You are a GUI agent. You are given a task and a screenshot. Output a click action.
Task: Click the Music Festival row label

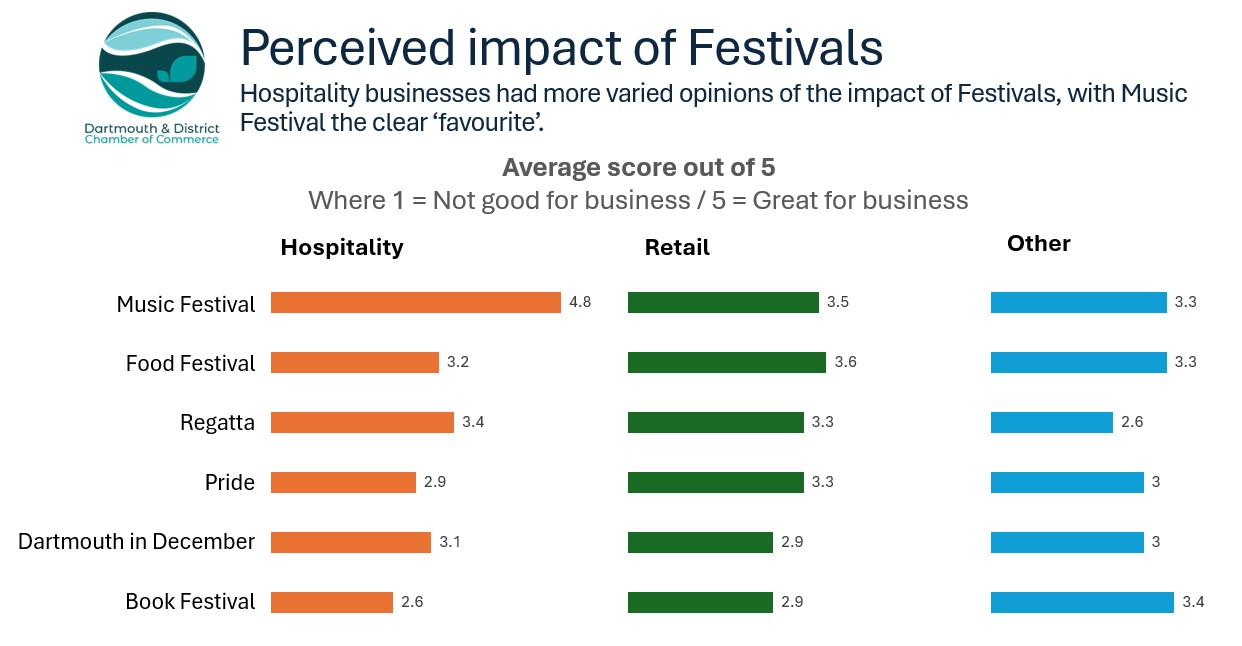click(186, 304)
